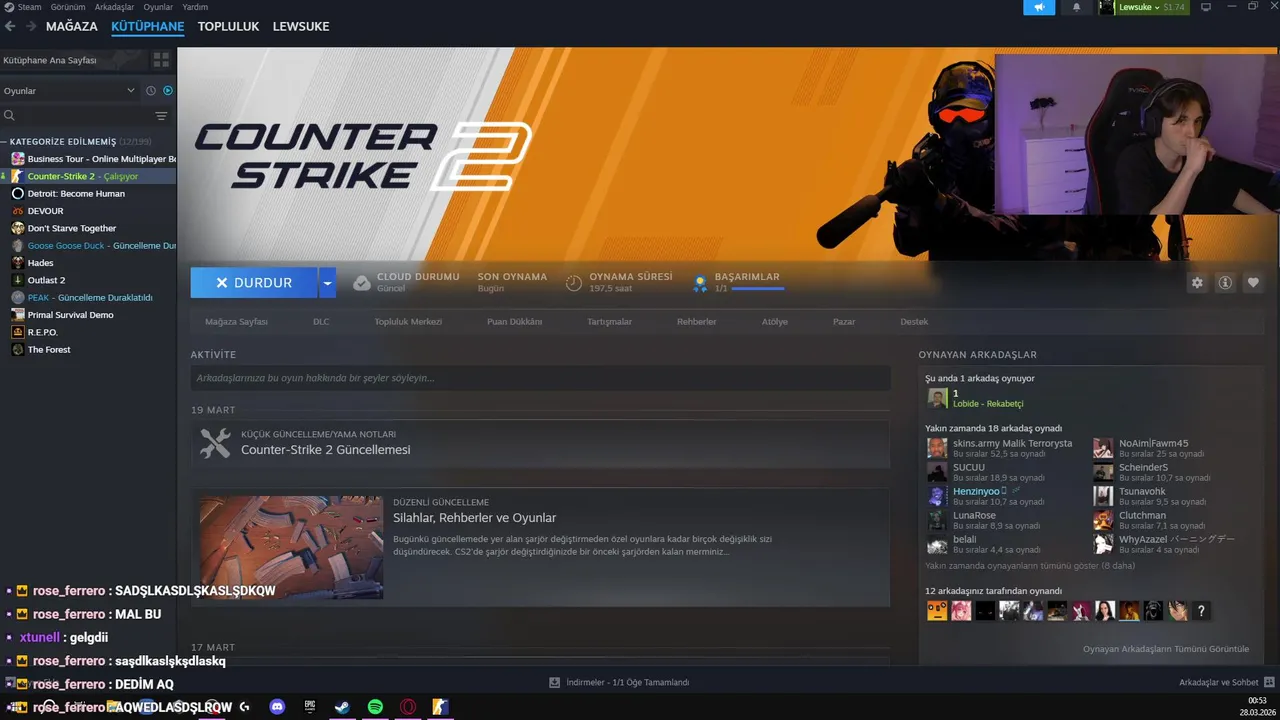This screenshot has width=1280, height=720.
Task: Open the Lewsuke profile tab
Action: pyautogui.click(x=301, y=27)
